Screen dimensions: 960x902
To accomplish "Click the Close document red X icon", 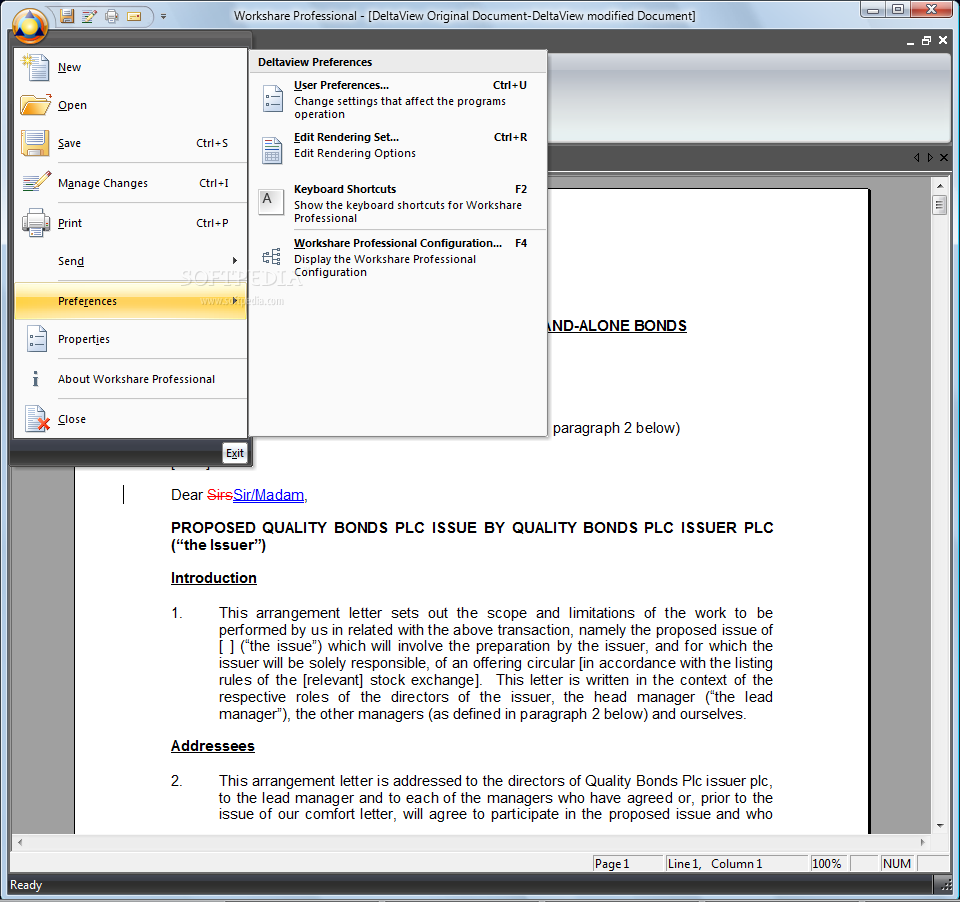I will pyautogui.click(x=37, y=419).
